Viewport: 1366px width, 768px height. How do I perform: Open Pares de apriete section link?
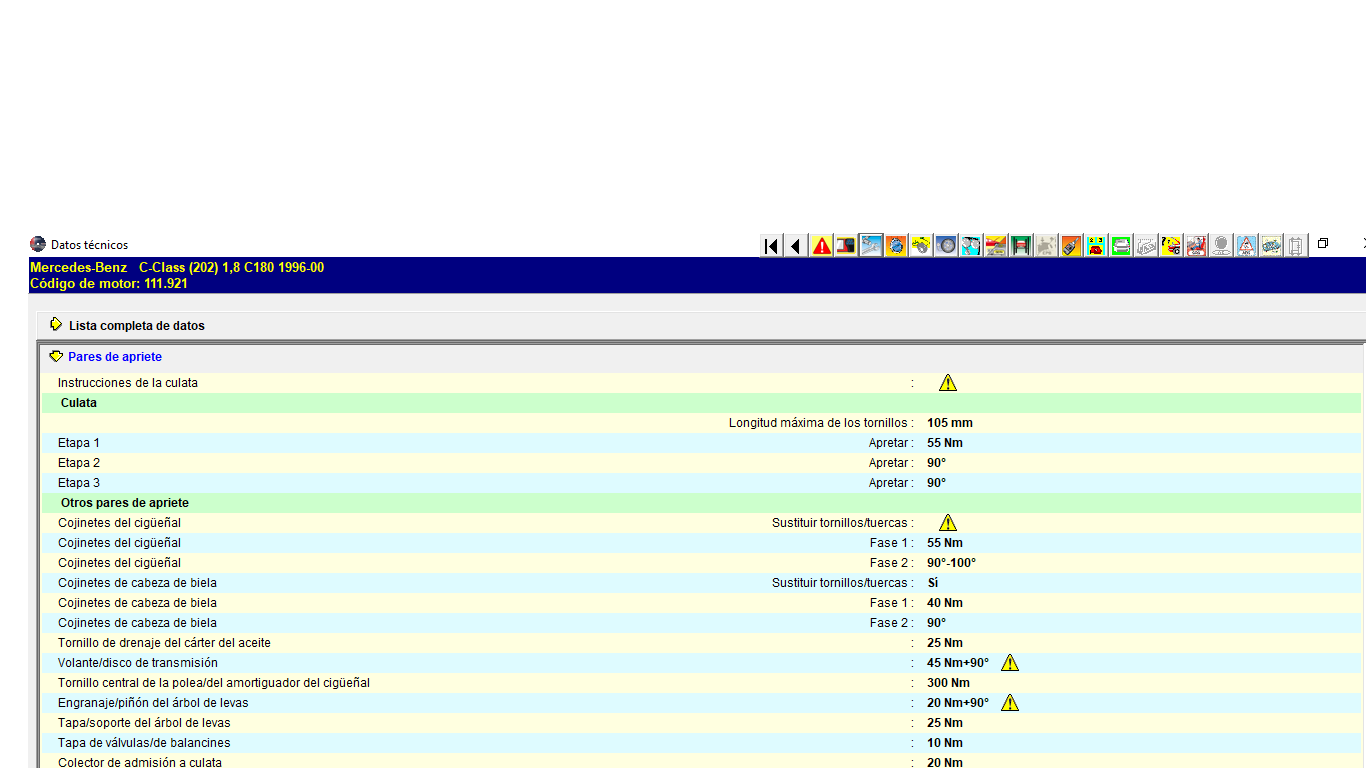click(115, 357)
